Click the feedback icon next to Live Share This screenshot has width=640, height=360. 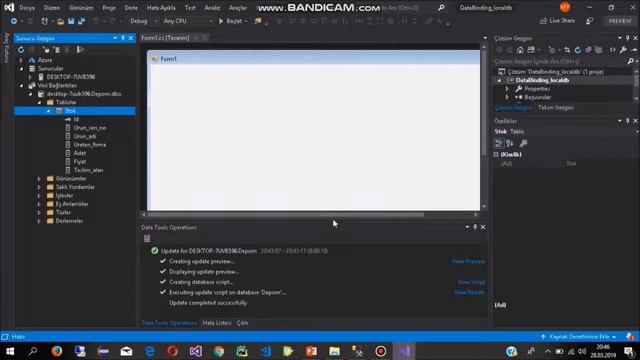(589, 21)
